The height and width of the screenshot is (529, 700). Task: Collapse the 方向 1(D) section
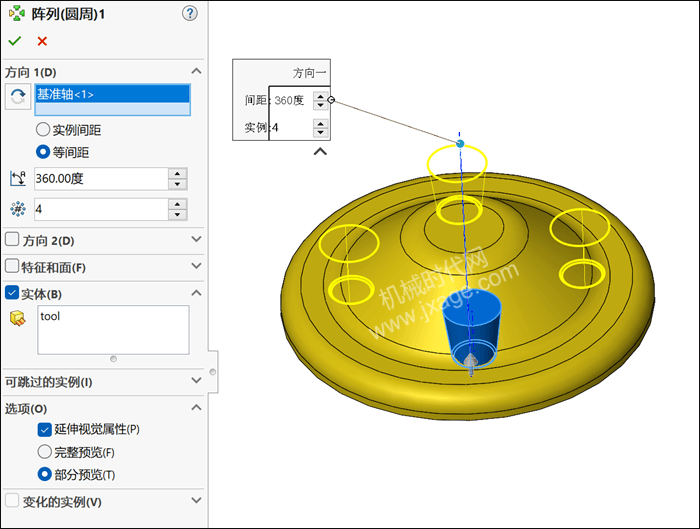pyautogui.click(x=196, y=71)
